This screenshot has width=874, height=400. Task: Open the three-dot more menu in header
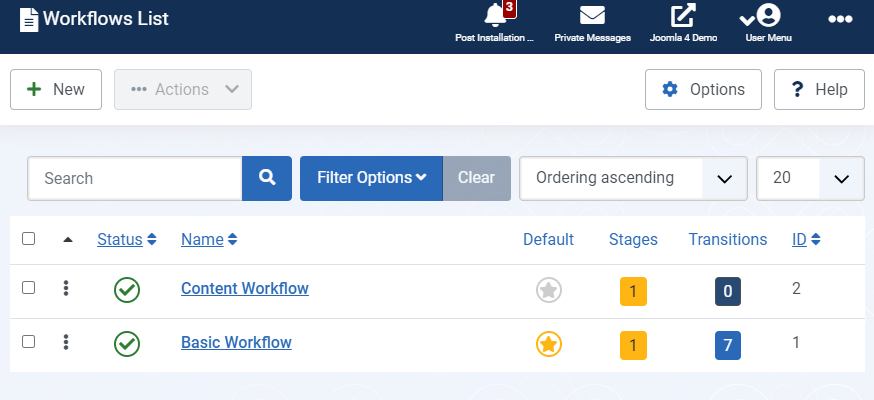[x=840, y=19]
